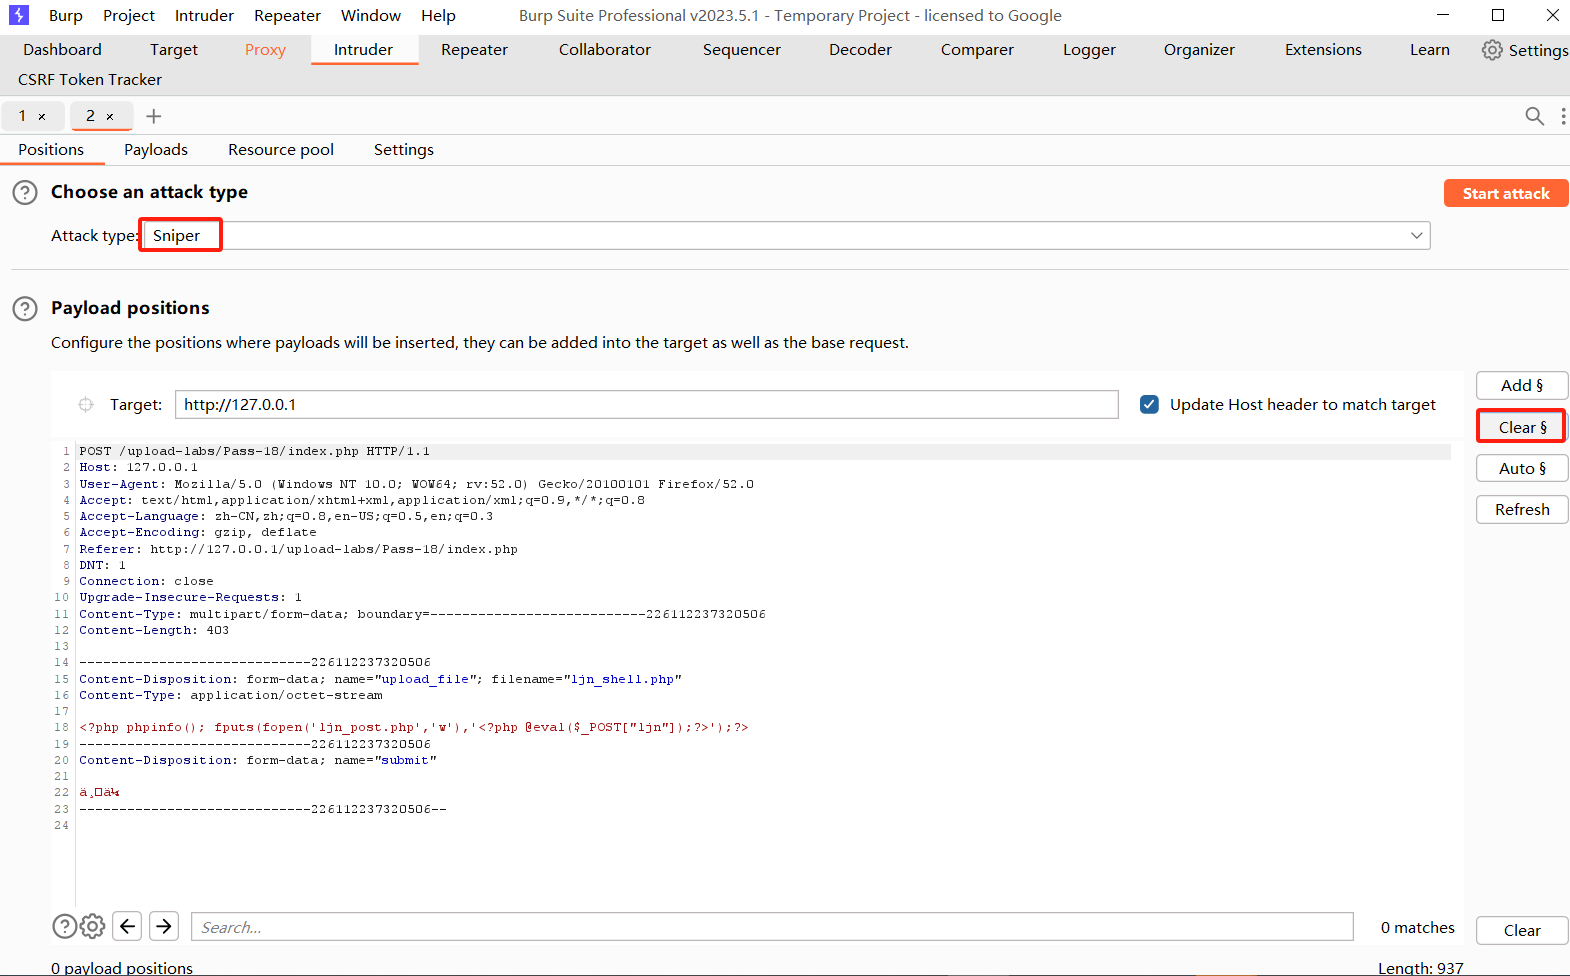
Task: Click the Refresh button
Action: (1522, 509)
